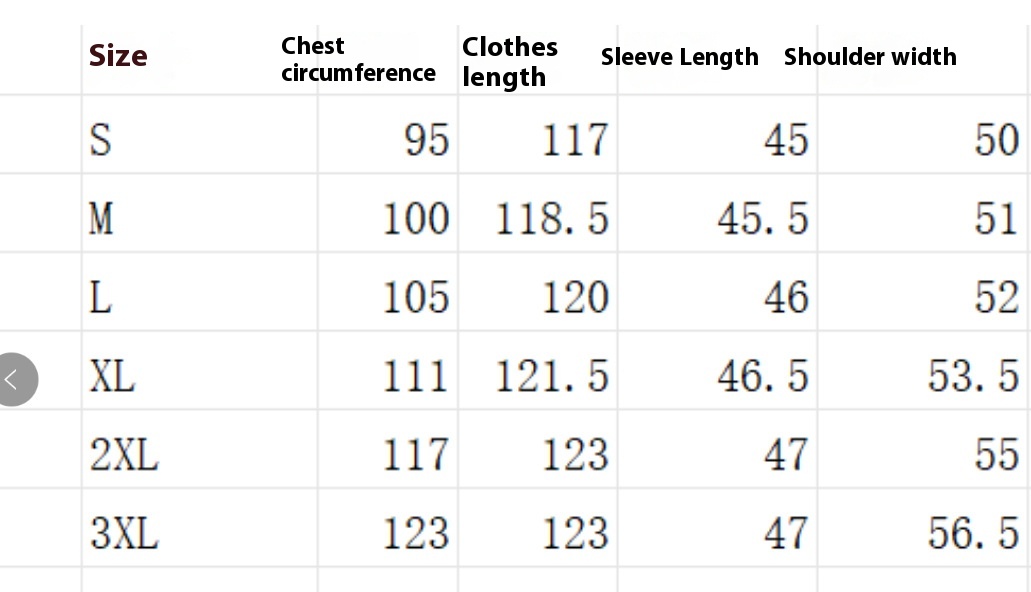Select the 2XL size row label
1031x592 pixels.
point(124,455)
